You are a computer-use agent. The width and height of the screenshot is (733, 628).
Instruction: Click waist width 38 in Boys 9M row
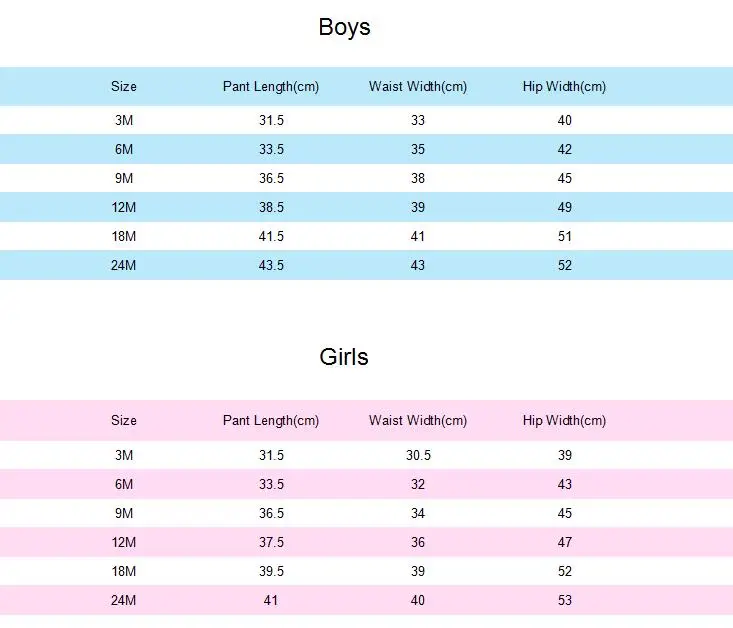coord(418,178)
